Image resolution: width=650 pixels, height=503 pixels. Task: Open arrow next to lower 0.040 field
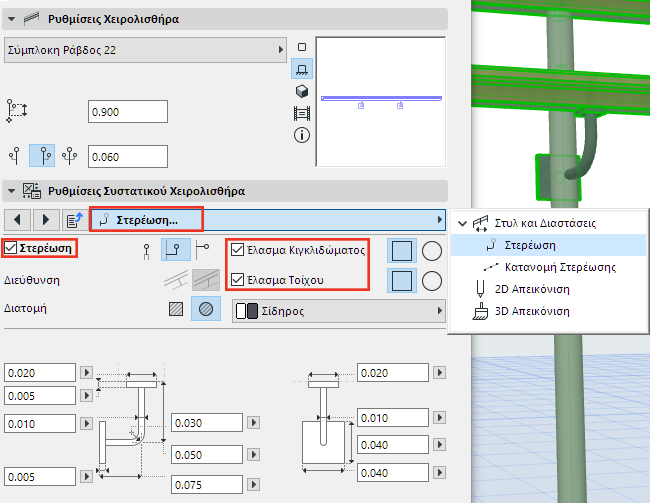(440, 472)
